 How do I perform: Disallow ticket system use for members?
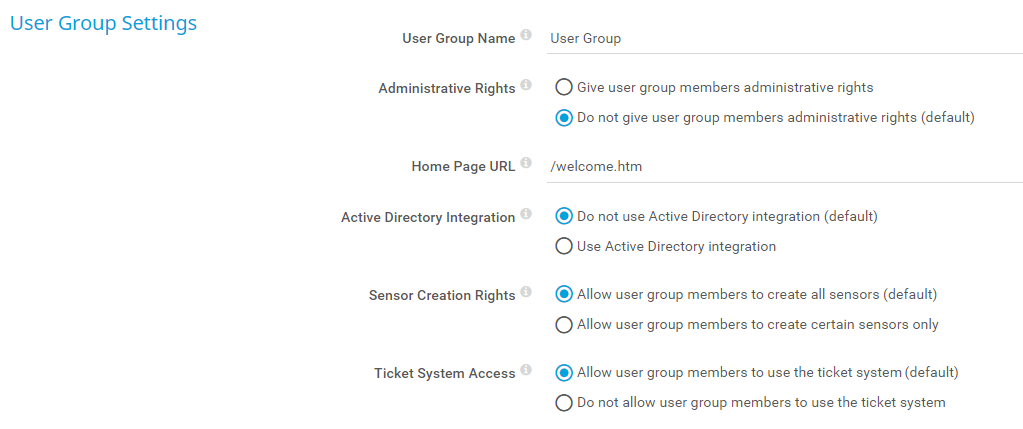(564, 403)
